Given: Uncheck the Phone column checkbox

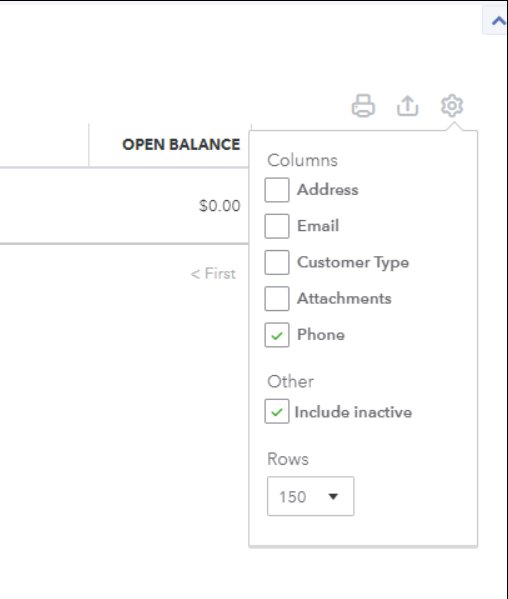Looking at the screenshot, I should (x=277, y=335).
